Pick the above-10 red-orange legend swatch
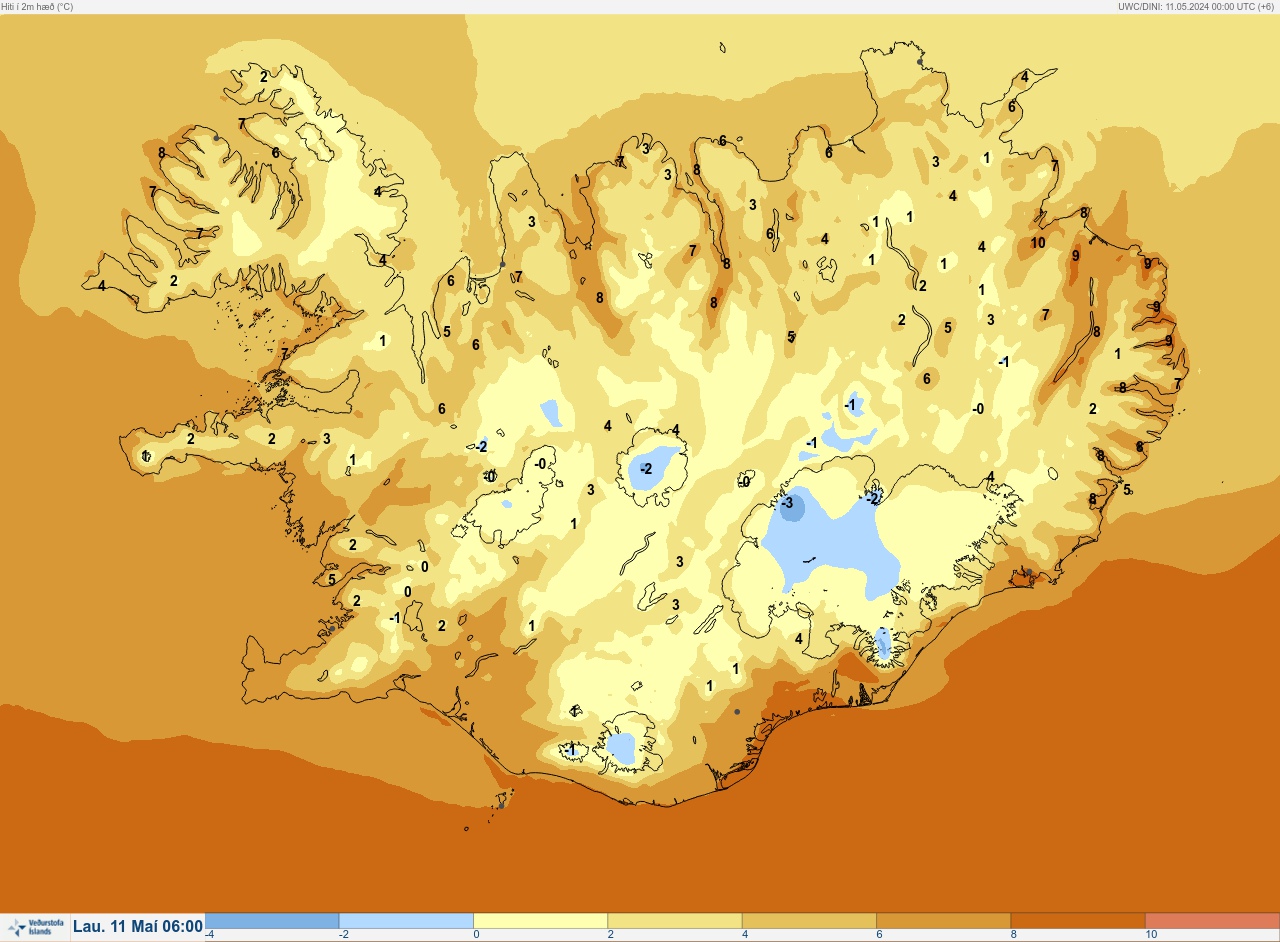This screenshot has height=942, width=1280. (1212, 920)
